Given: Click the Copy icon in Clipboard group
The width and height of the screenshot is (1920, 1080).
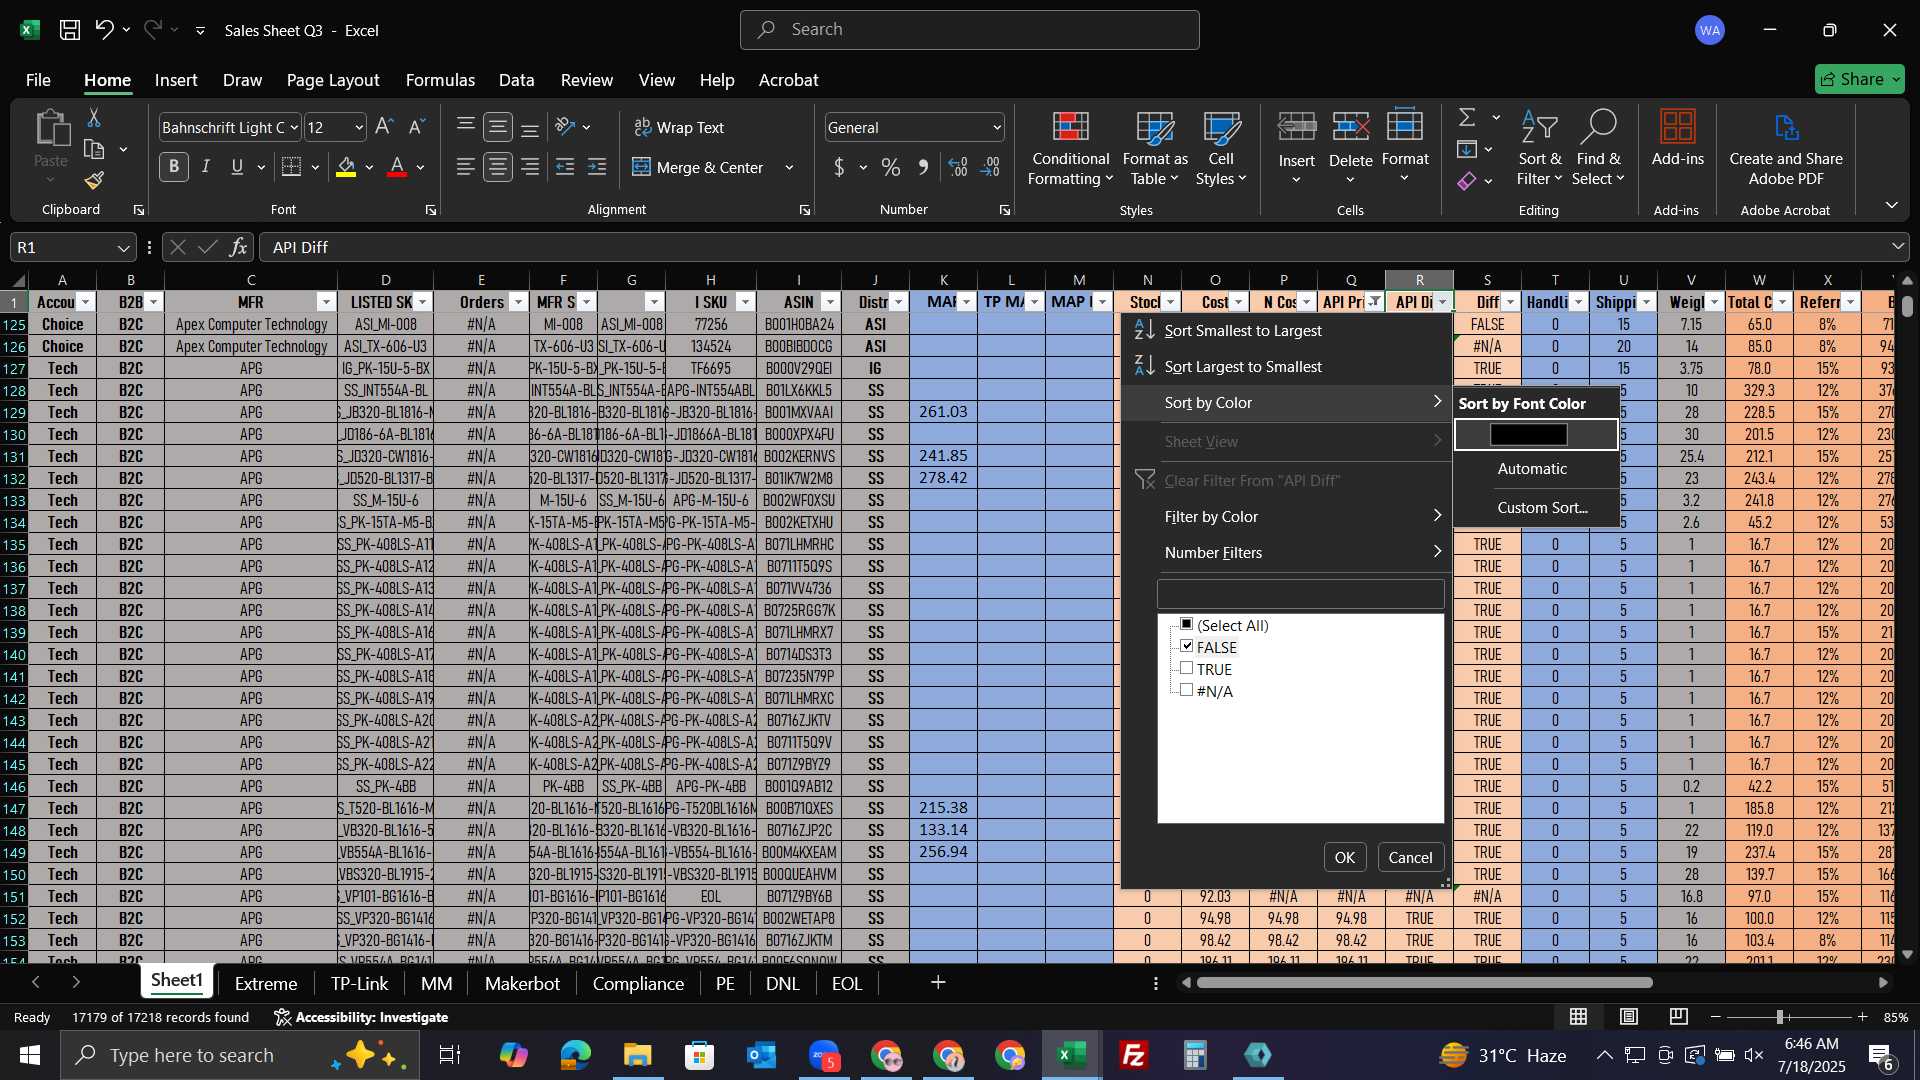Looking at the screenshot, I should coord(94,149).
